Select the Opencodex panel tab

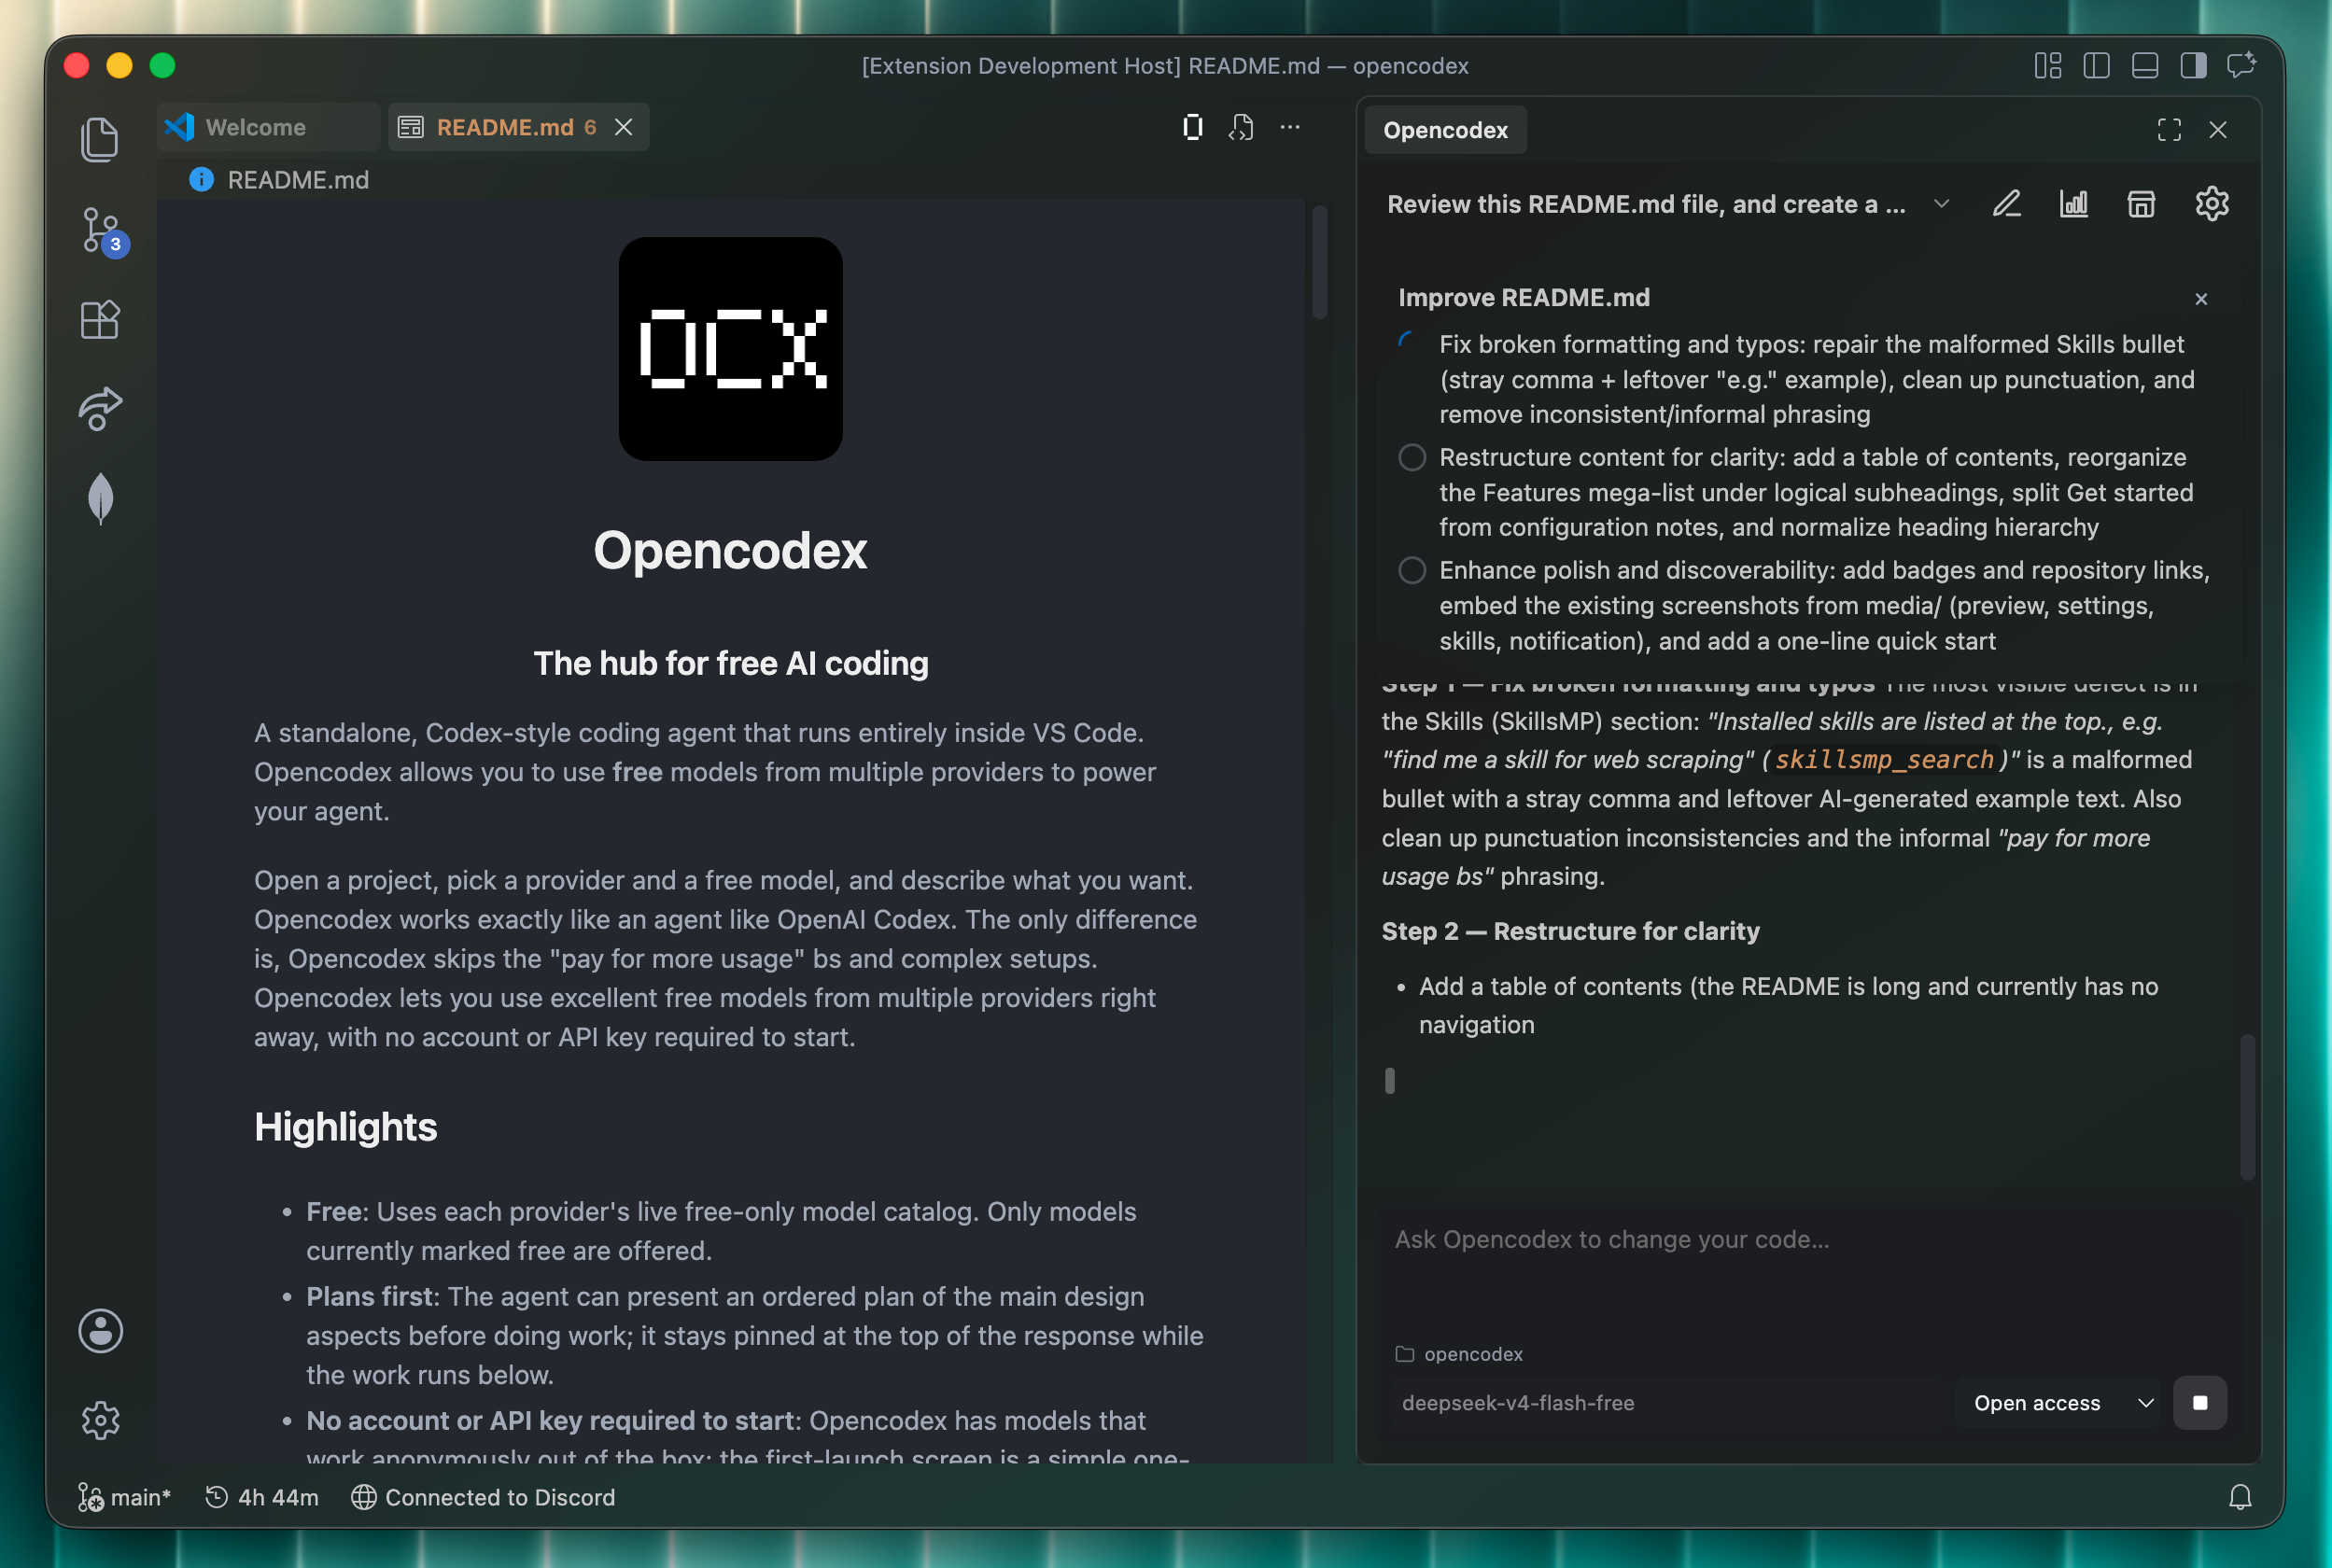(1445, 130)
